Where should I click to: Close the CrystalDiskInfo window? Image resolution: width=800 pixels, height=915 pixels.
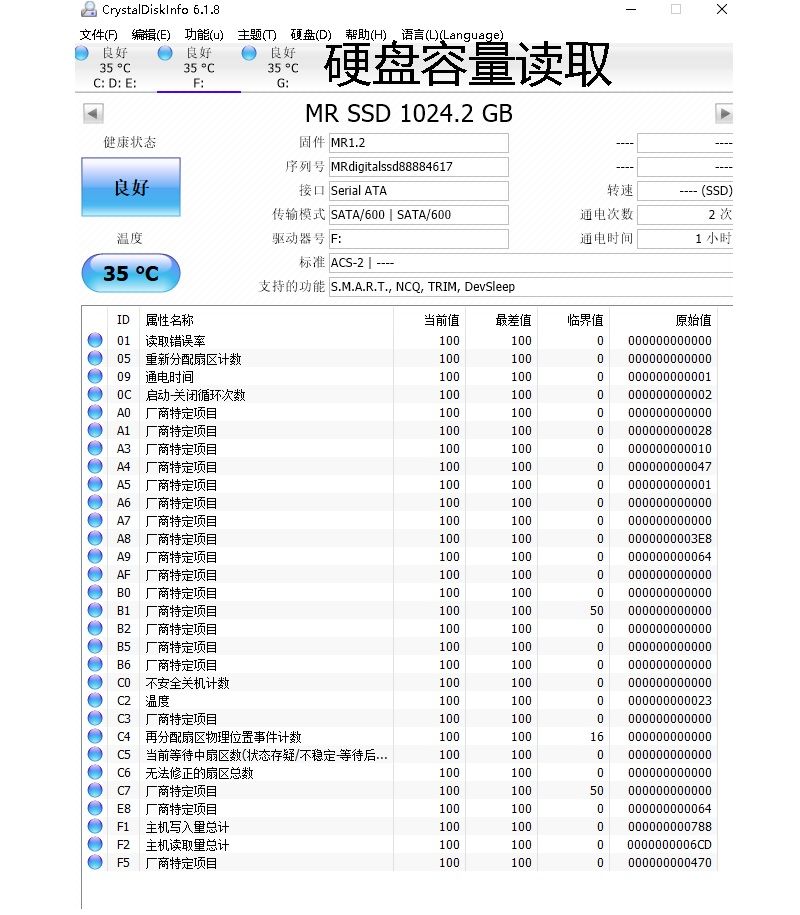722,9
